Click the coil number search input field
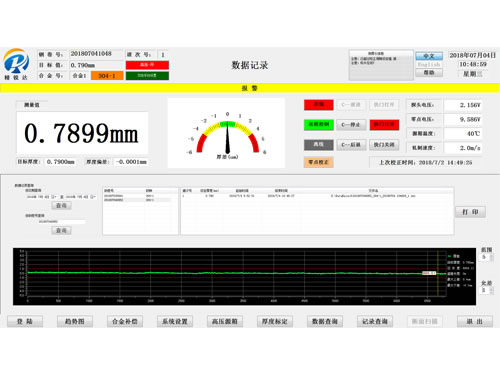Screen dimensions: 500x375 click(x=61, y=222)
